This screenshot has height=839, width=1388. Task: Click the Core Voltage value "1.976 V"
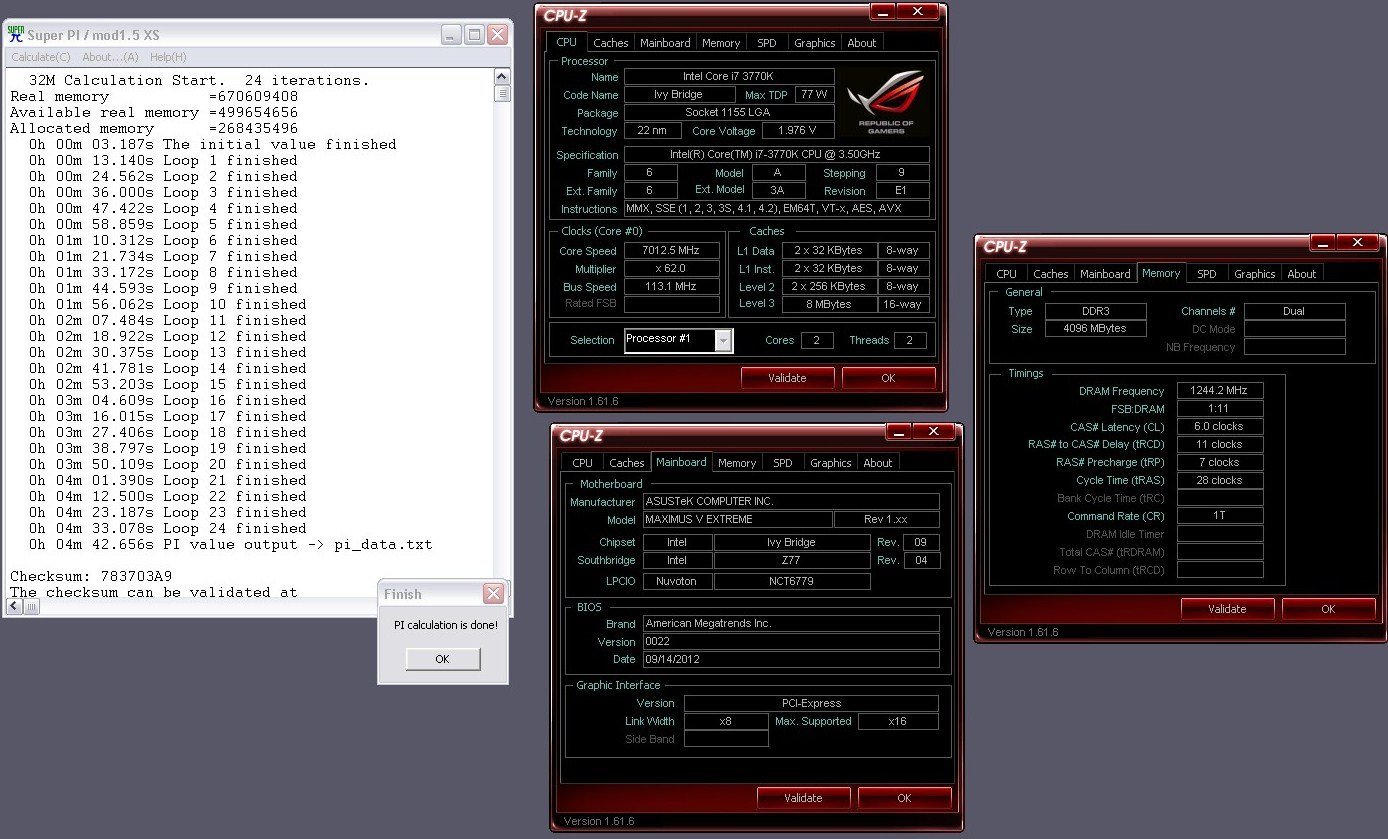798,131
